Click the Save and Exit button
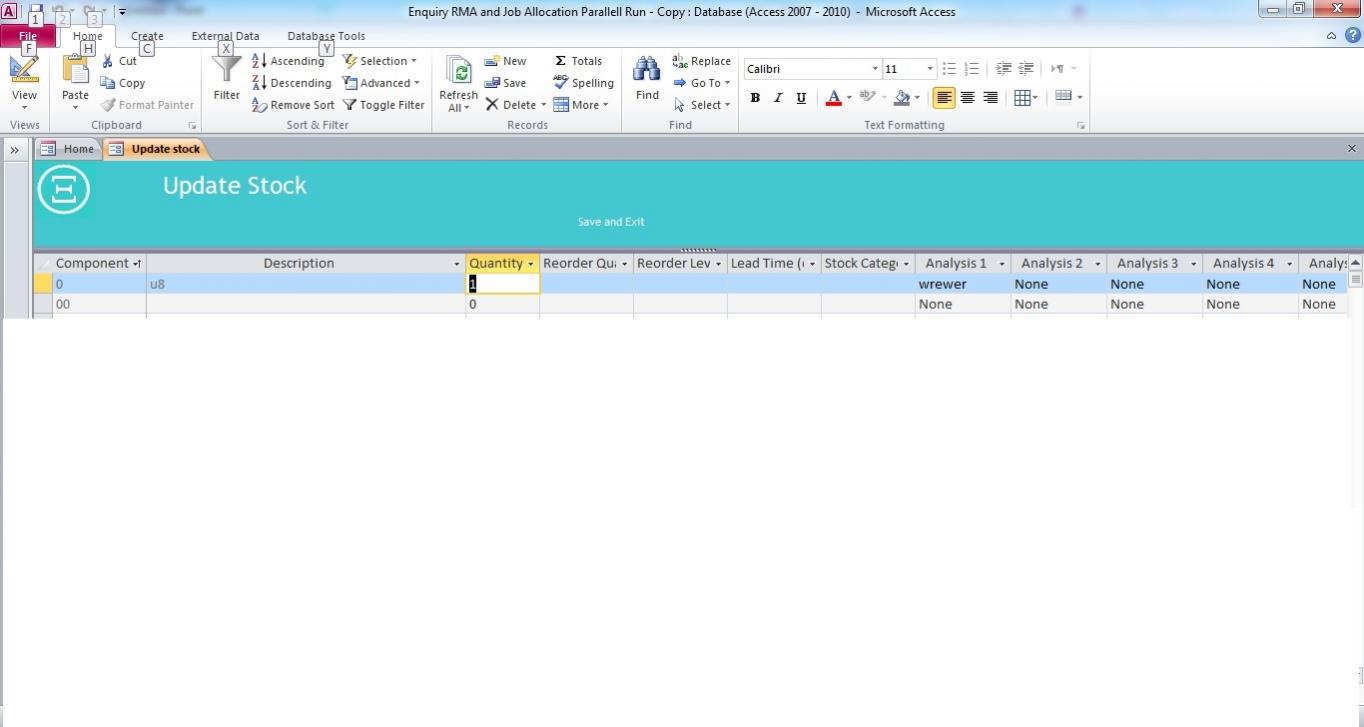 pos(611,222)
